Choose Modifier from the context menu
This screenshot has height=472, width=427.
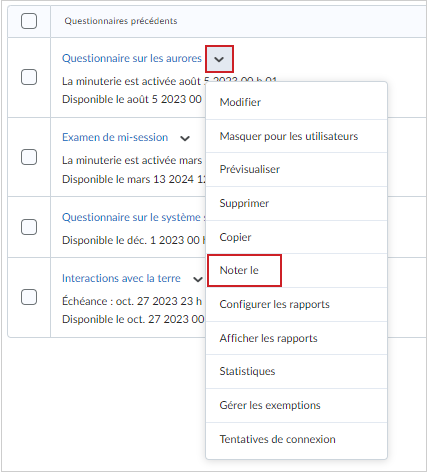click(296, 102)
